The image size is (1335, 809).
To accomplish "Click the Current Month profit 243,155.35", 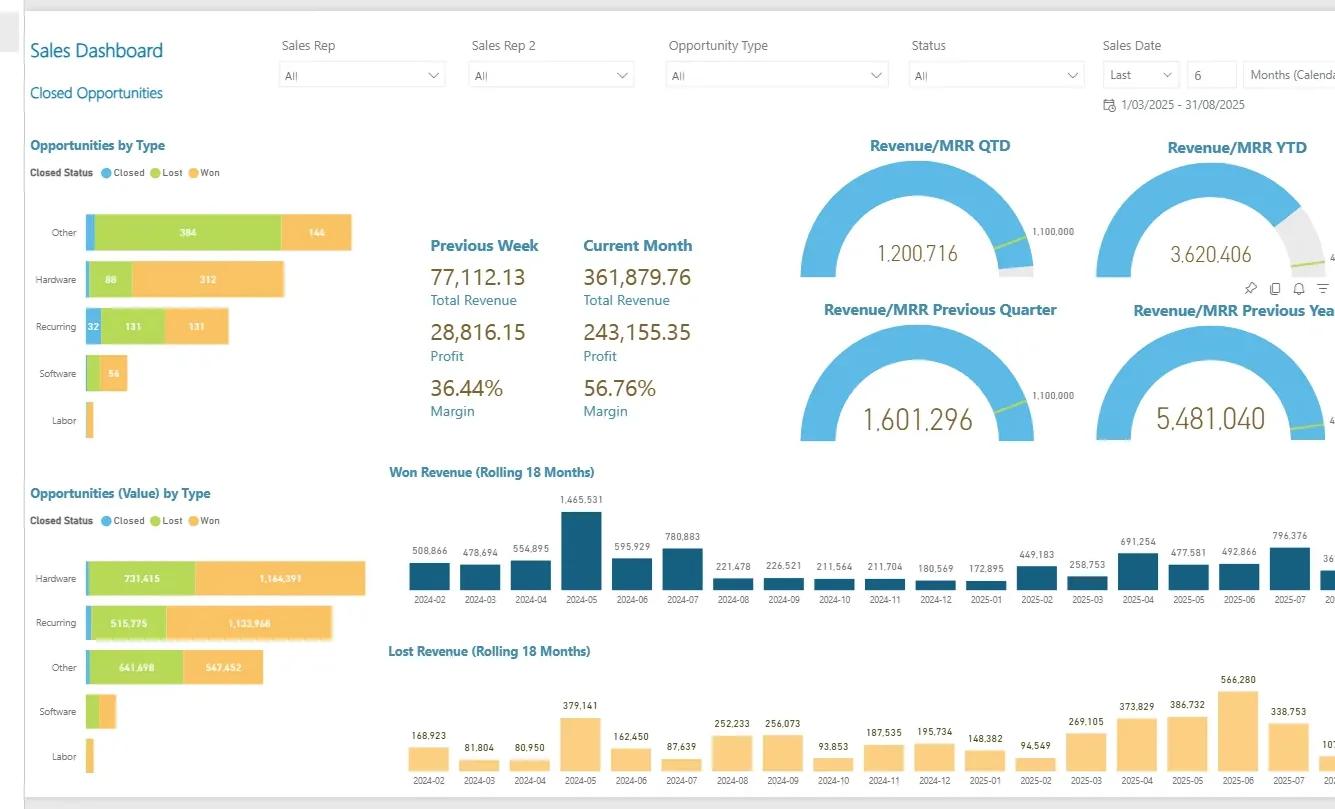I will pos(637,332).
